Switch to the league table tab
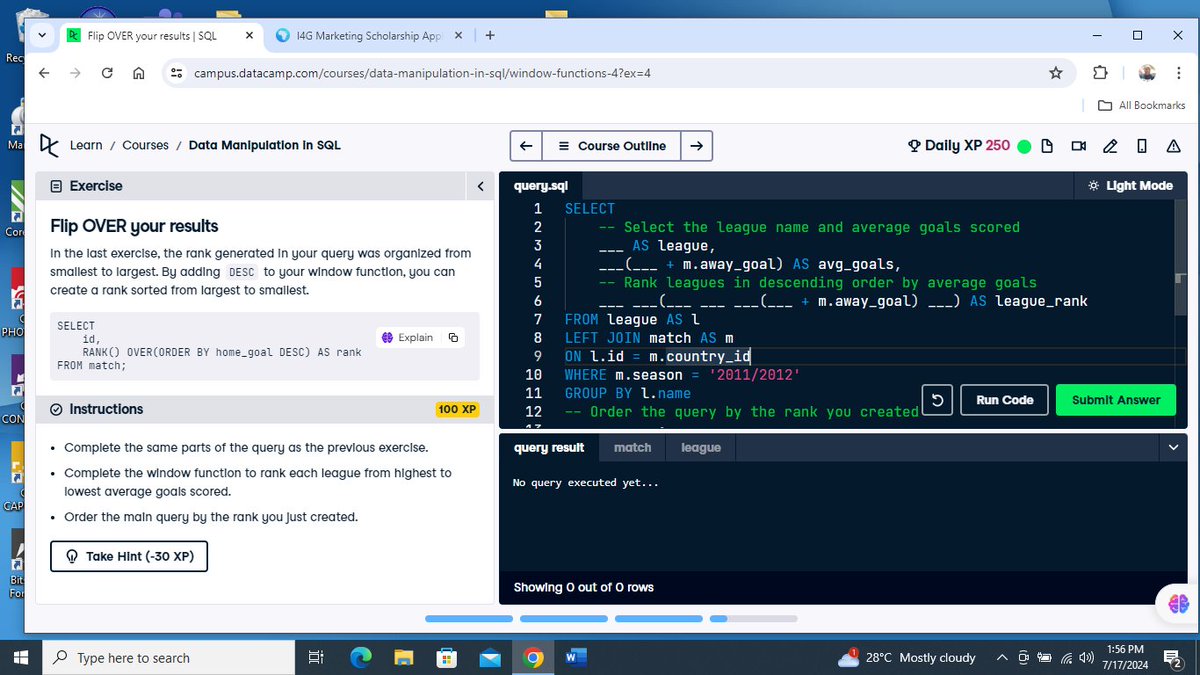 click(x=700, y=448)
